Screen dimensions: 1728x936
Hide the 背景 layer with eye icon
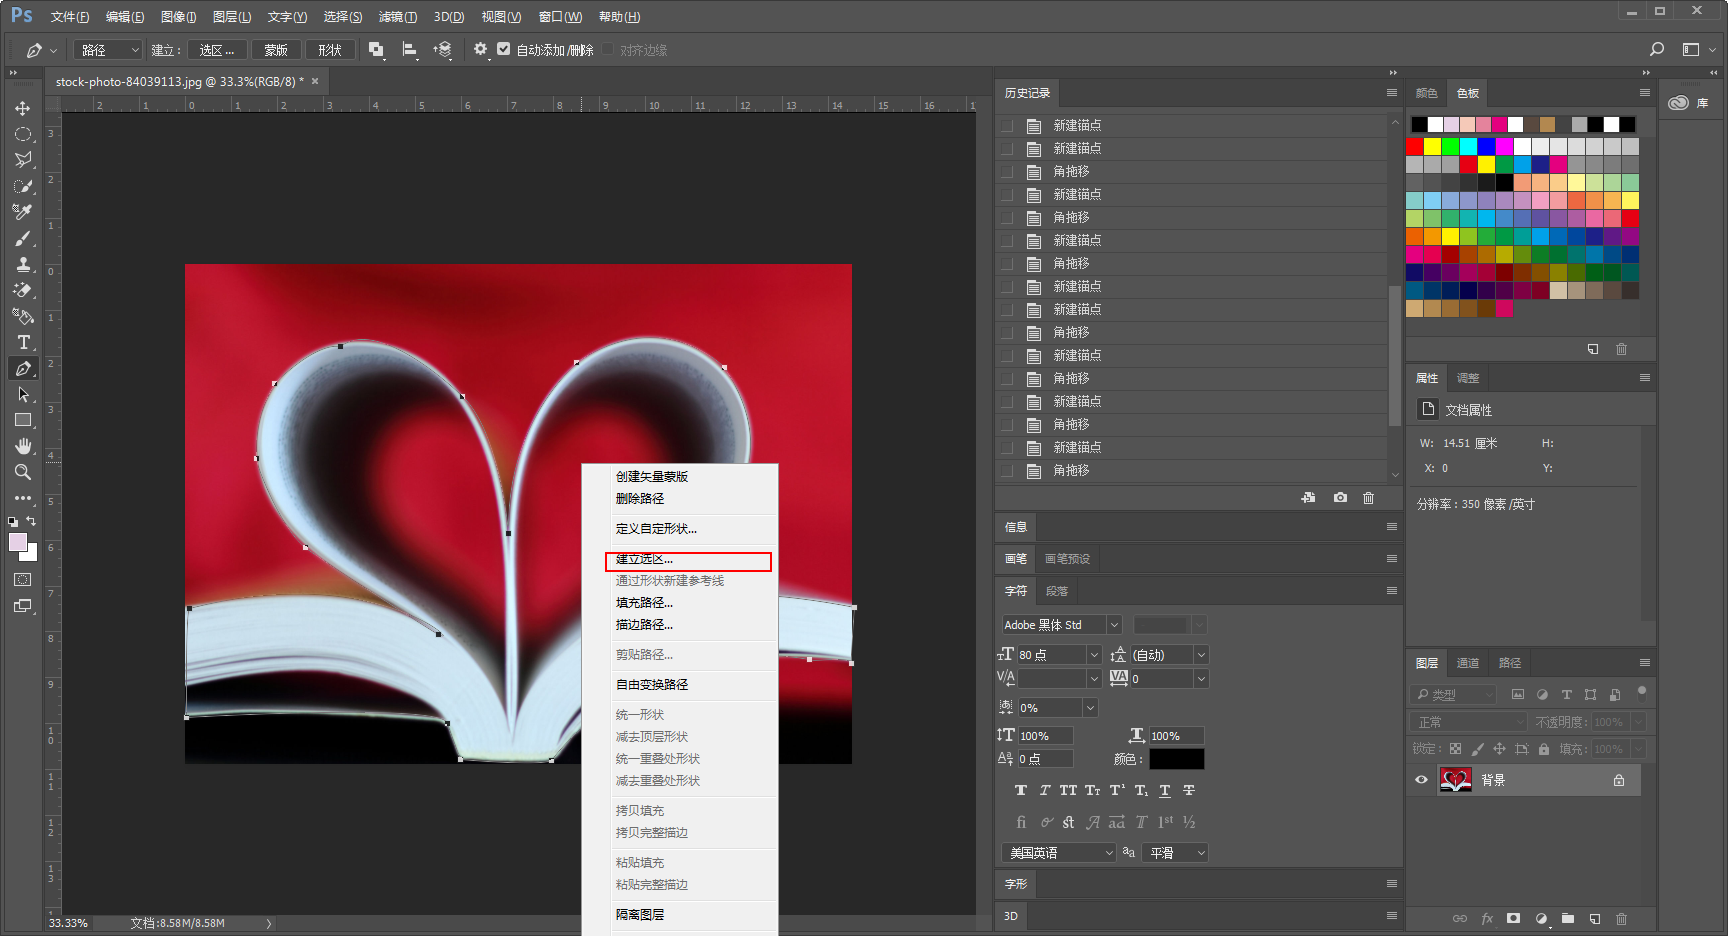1421,780
